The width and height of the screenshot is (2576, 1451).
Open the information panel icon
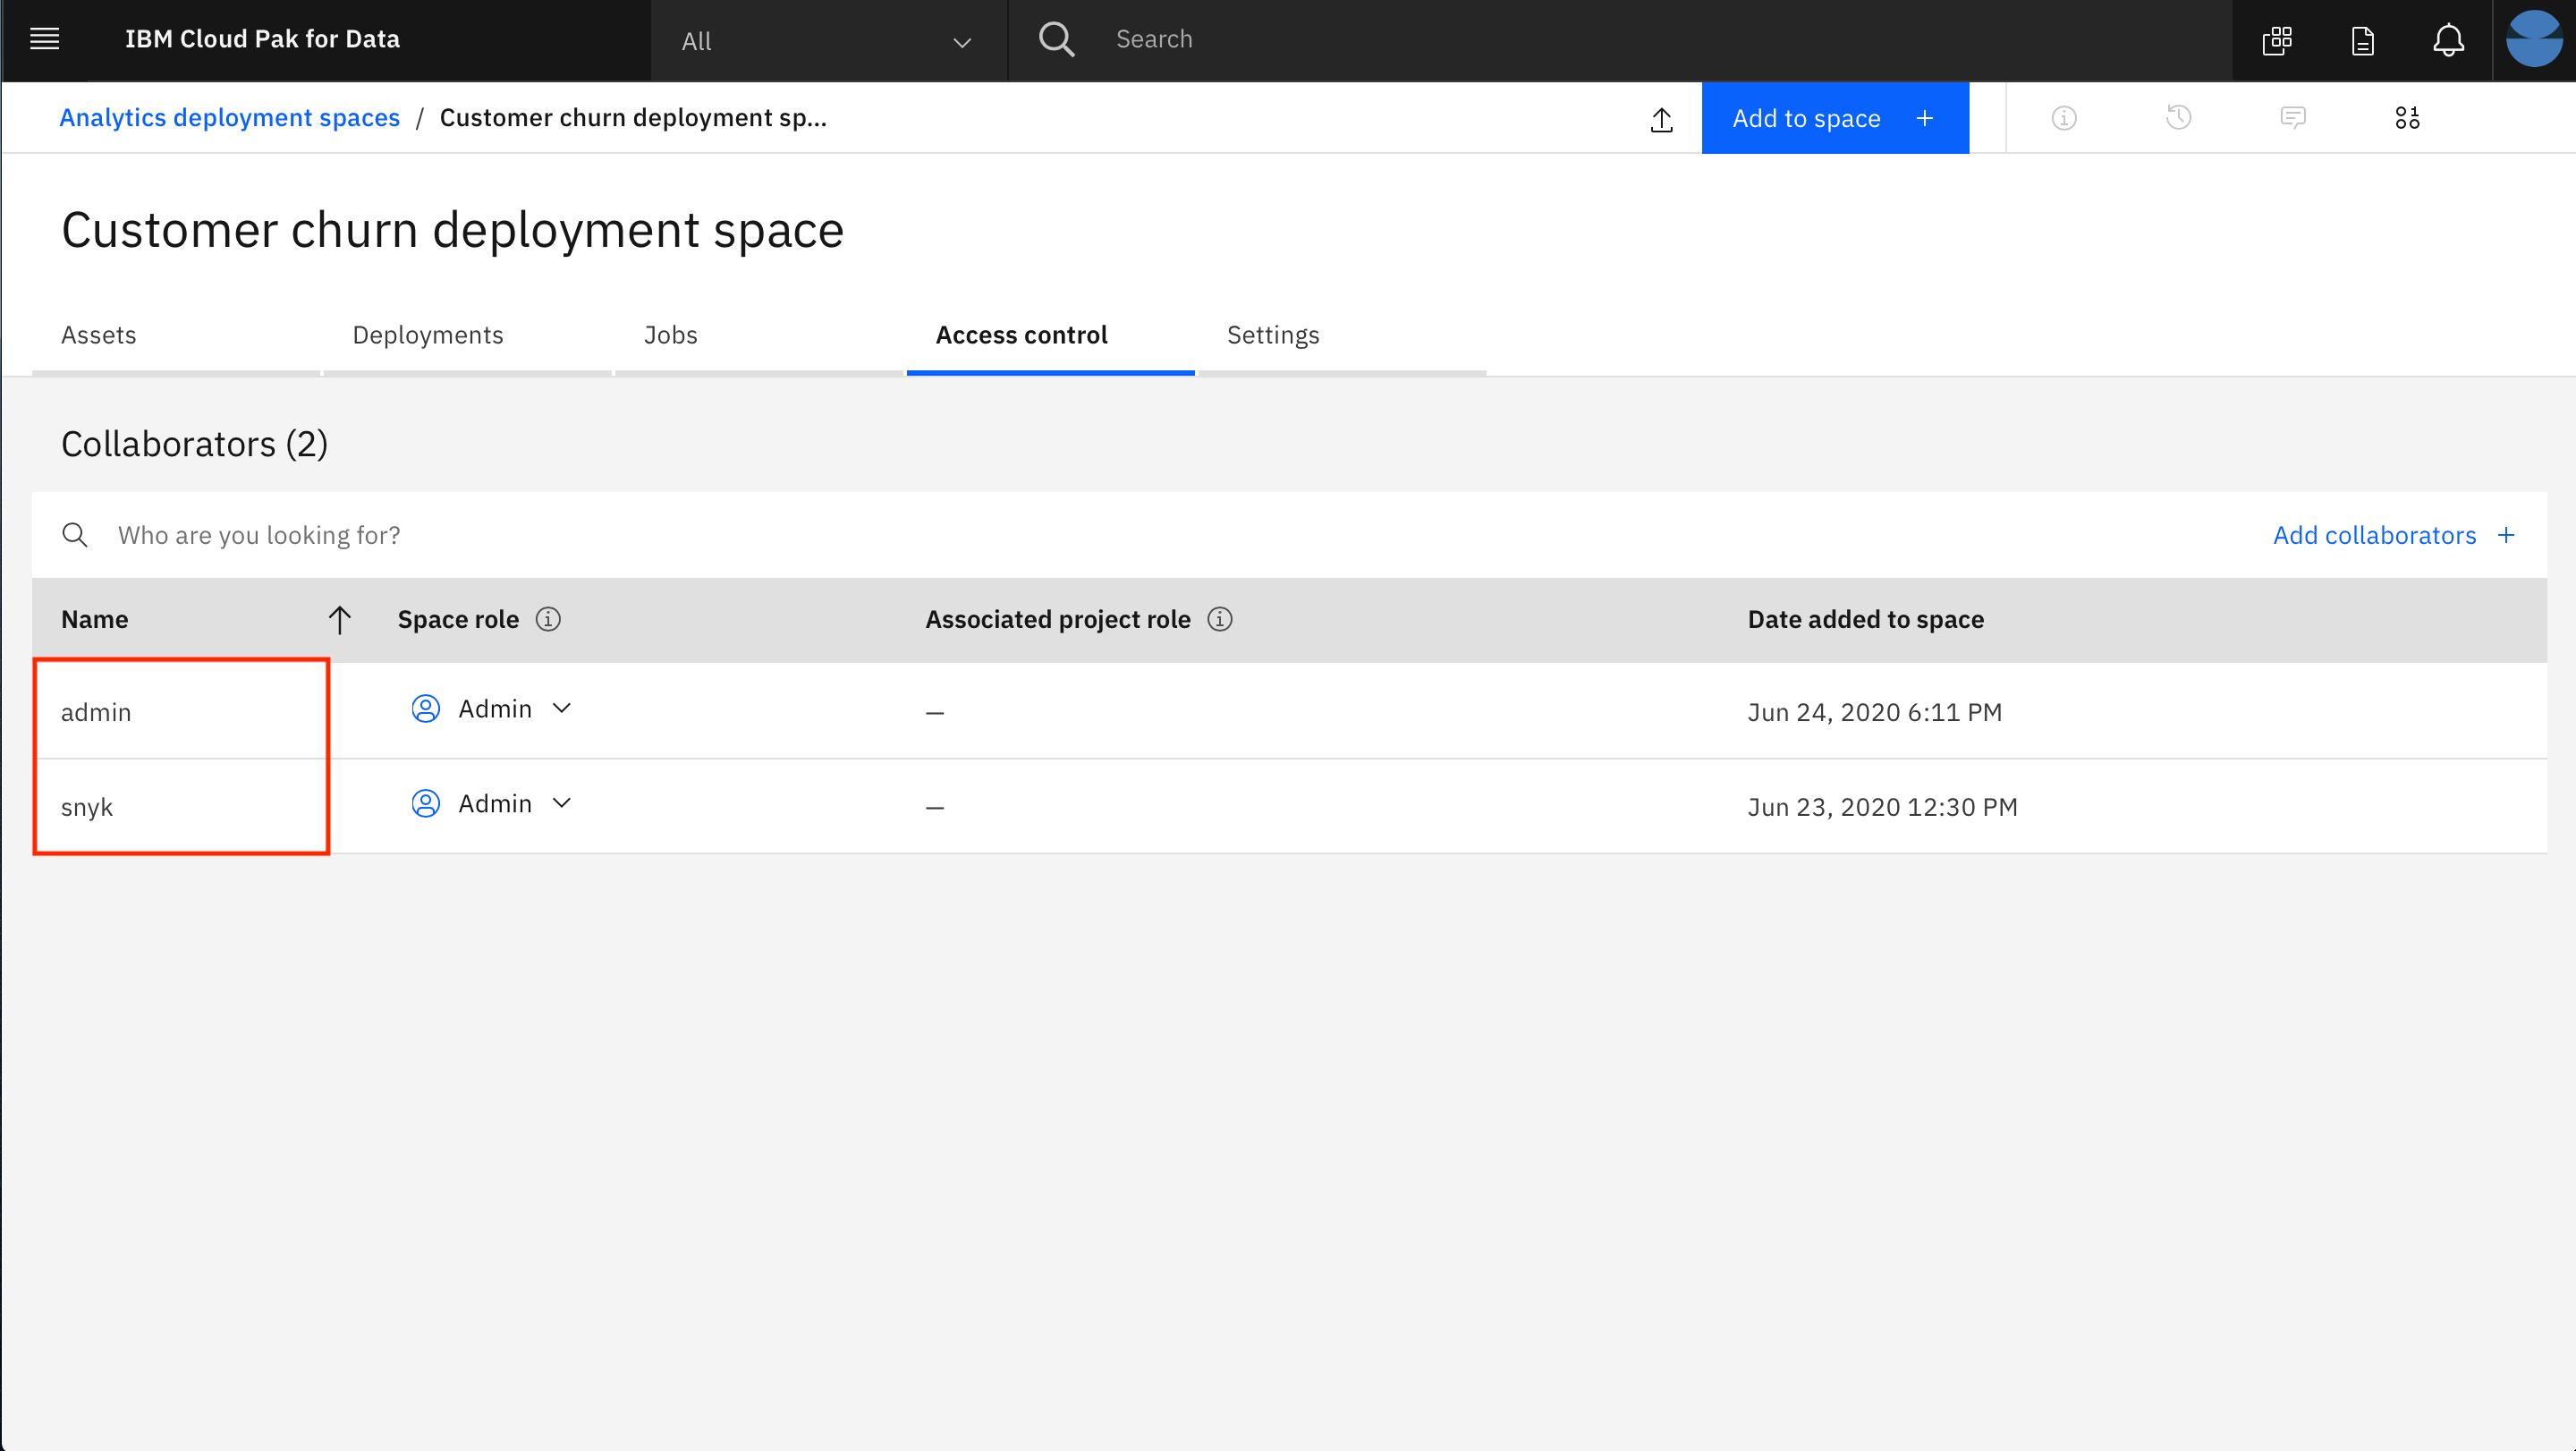(x=2064, y=118)
